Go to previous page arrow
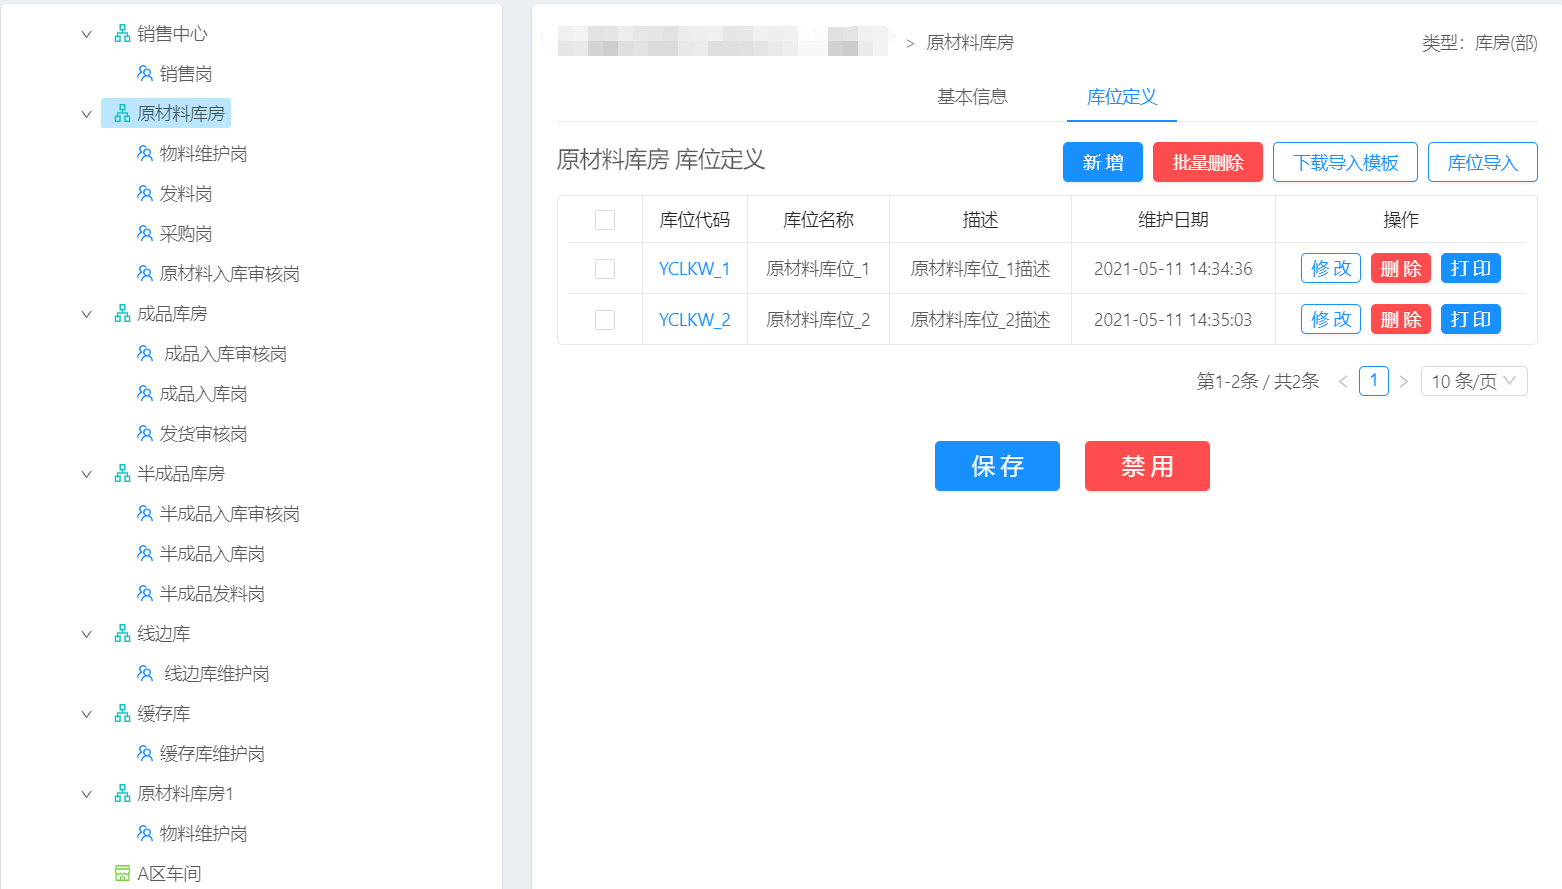 1343,381
